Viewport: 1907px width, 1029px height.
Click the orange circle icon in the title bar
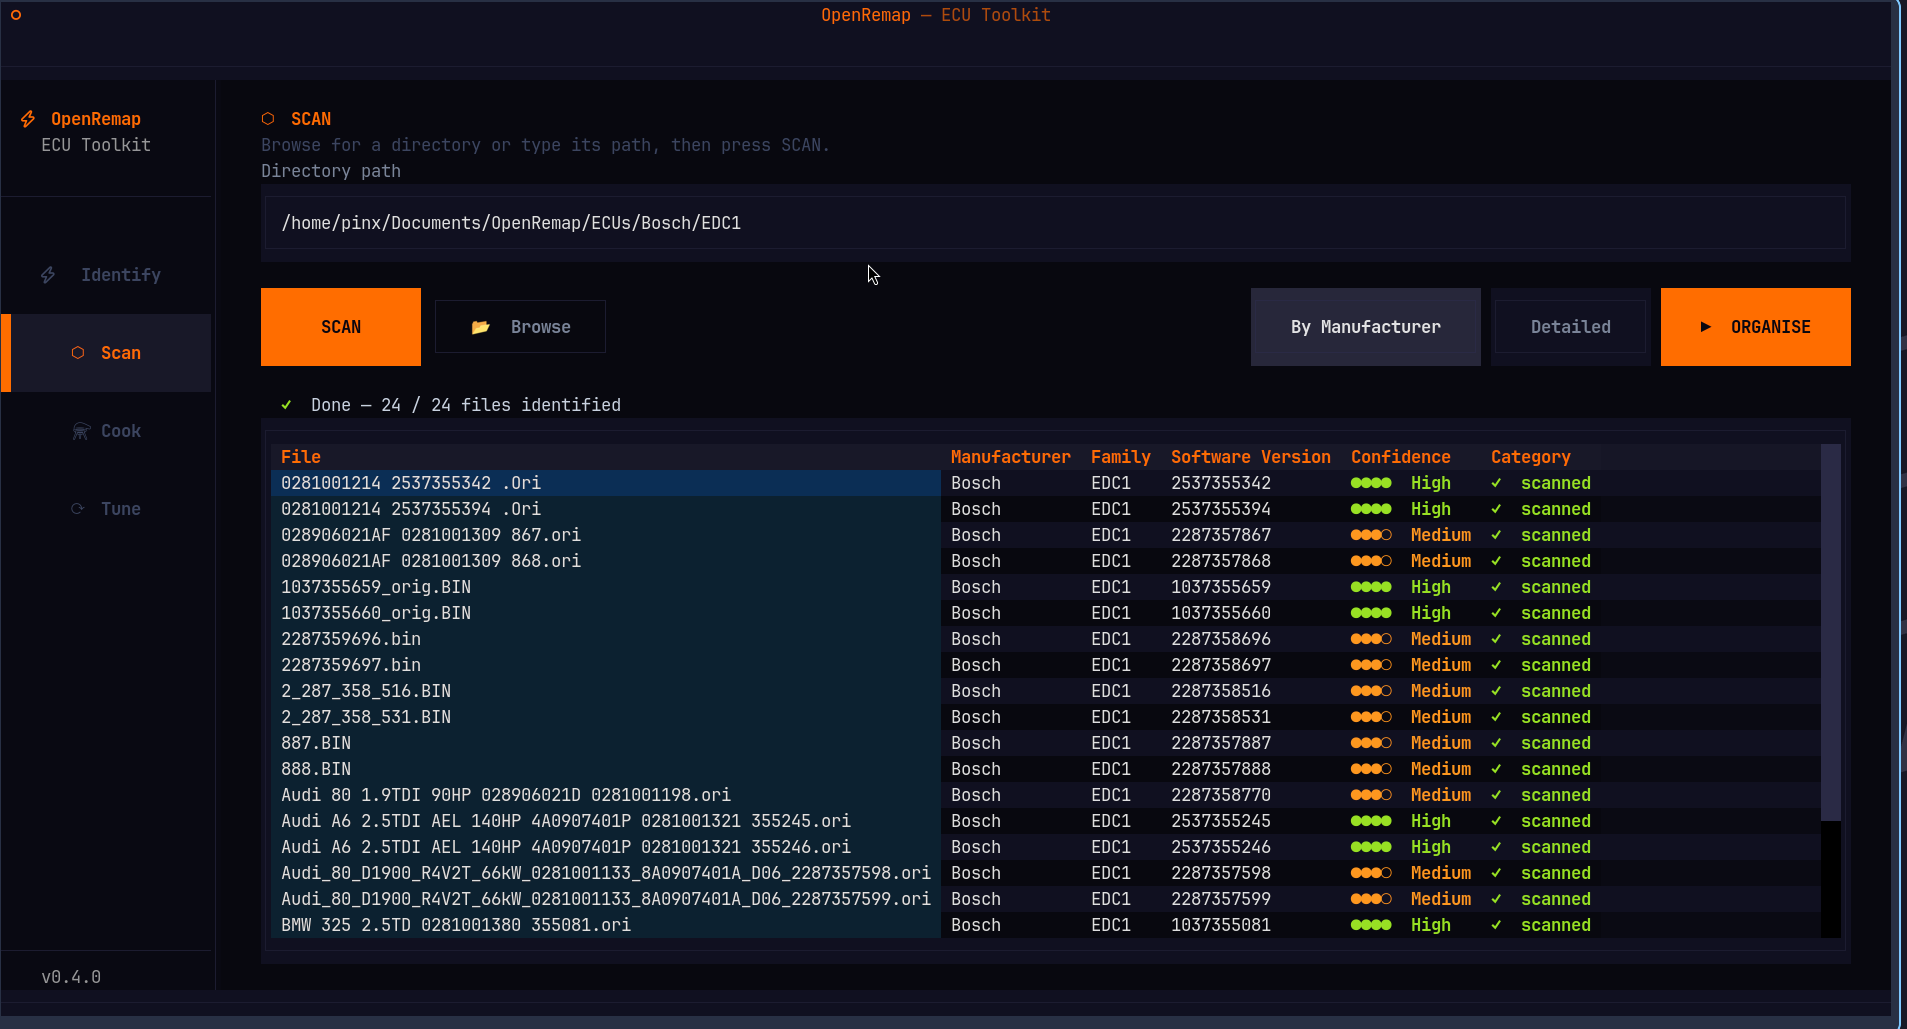[14, 15]
